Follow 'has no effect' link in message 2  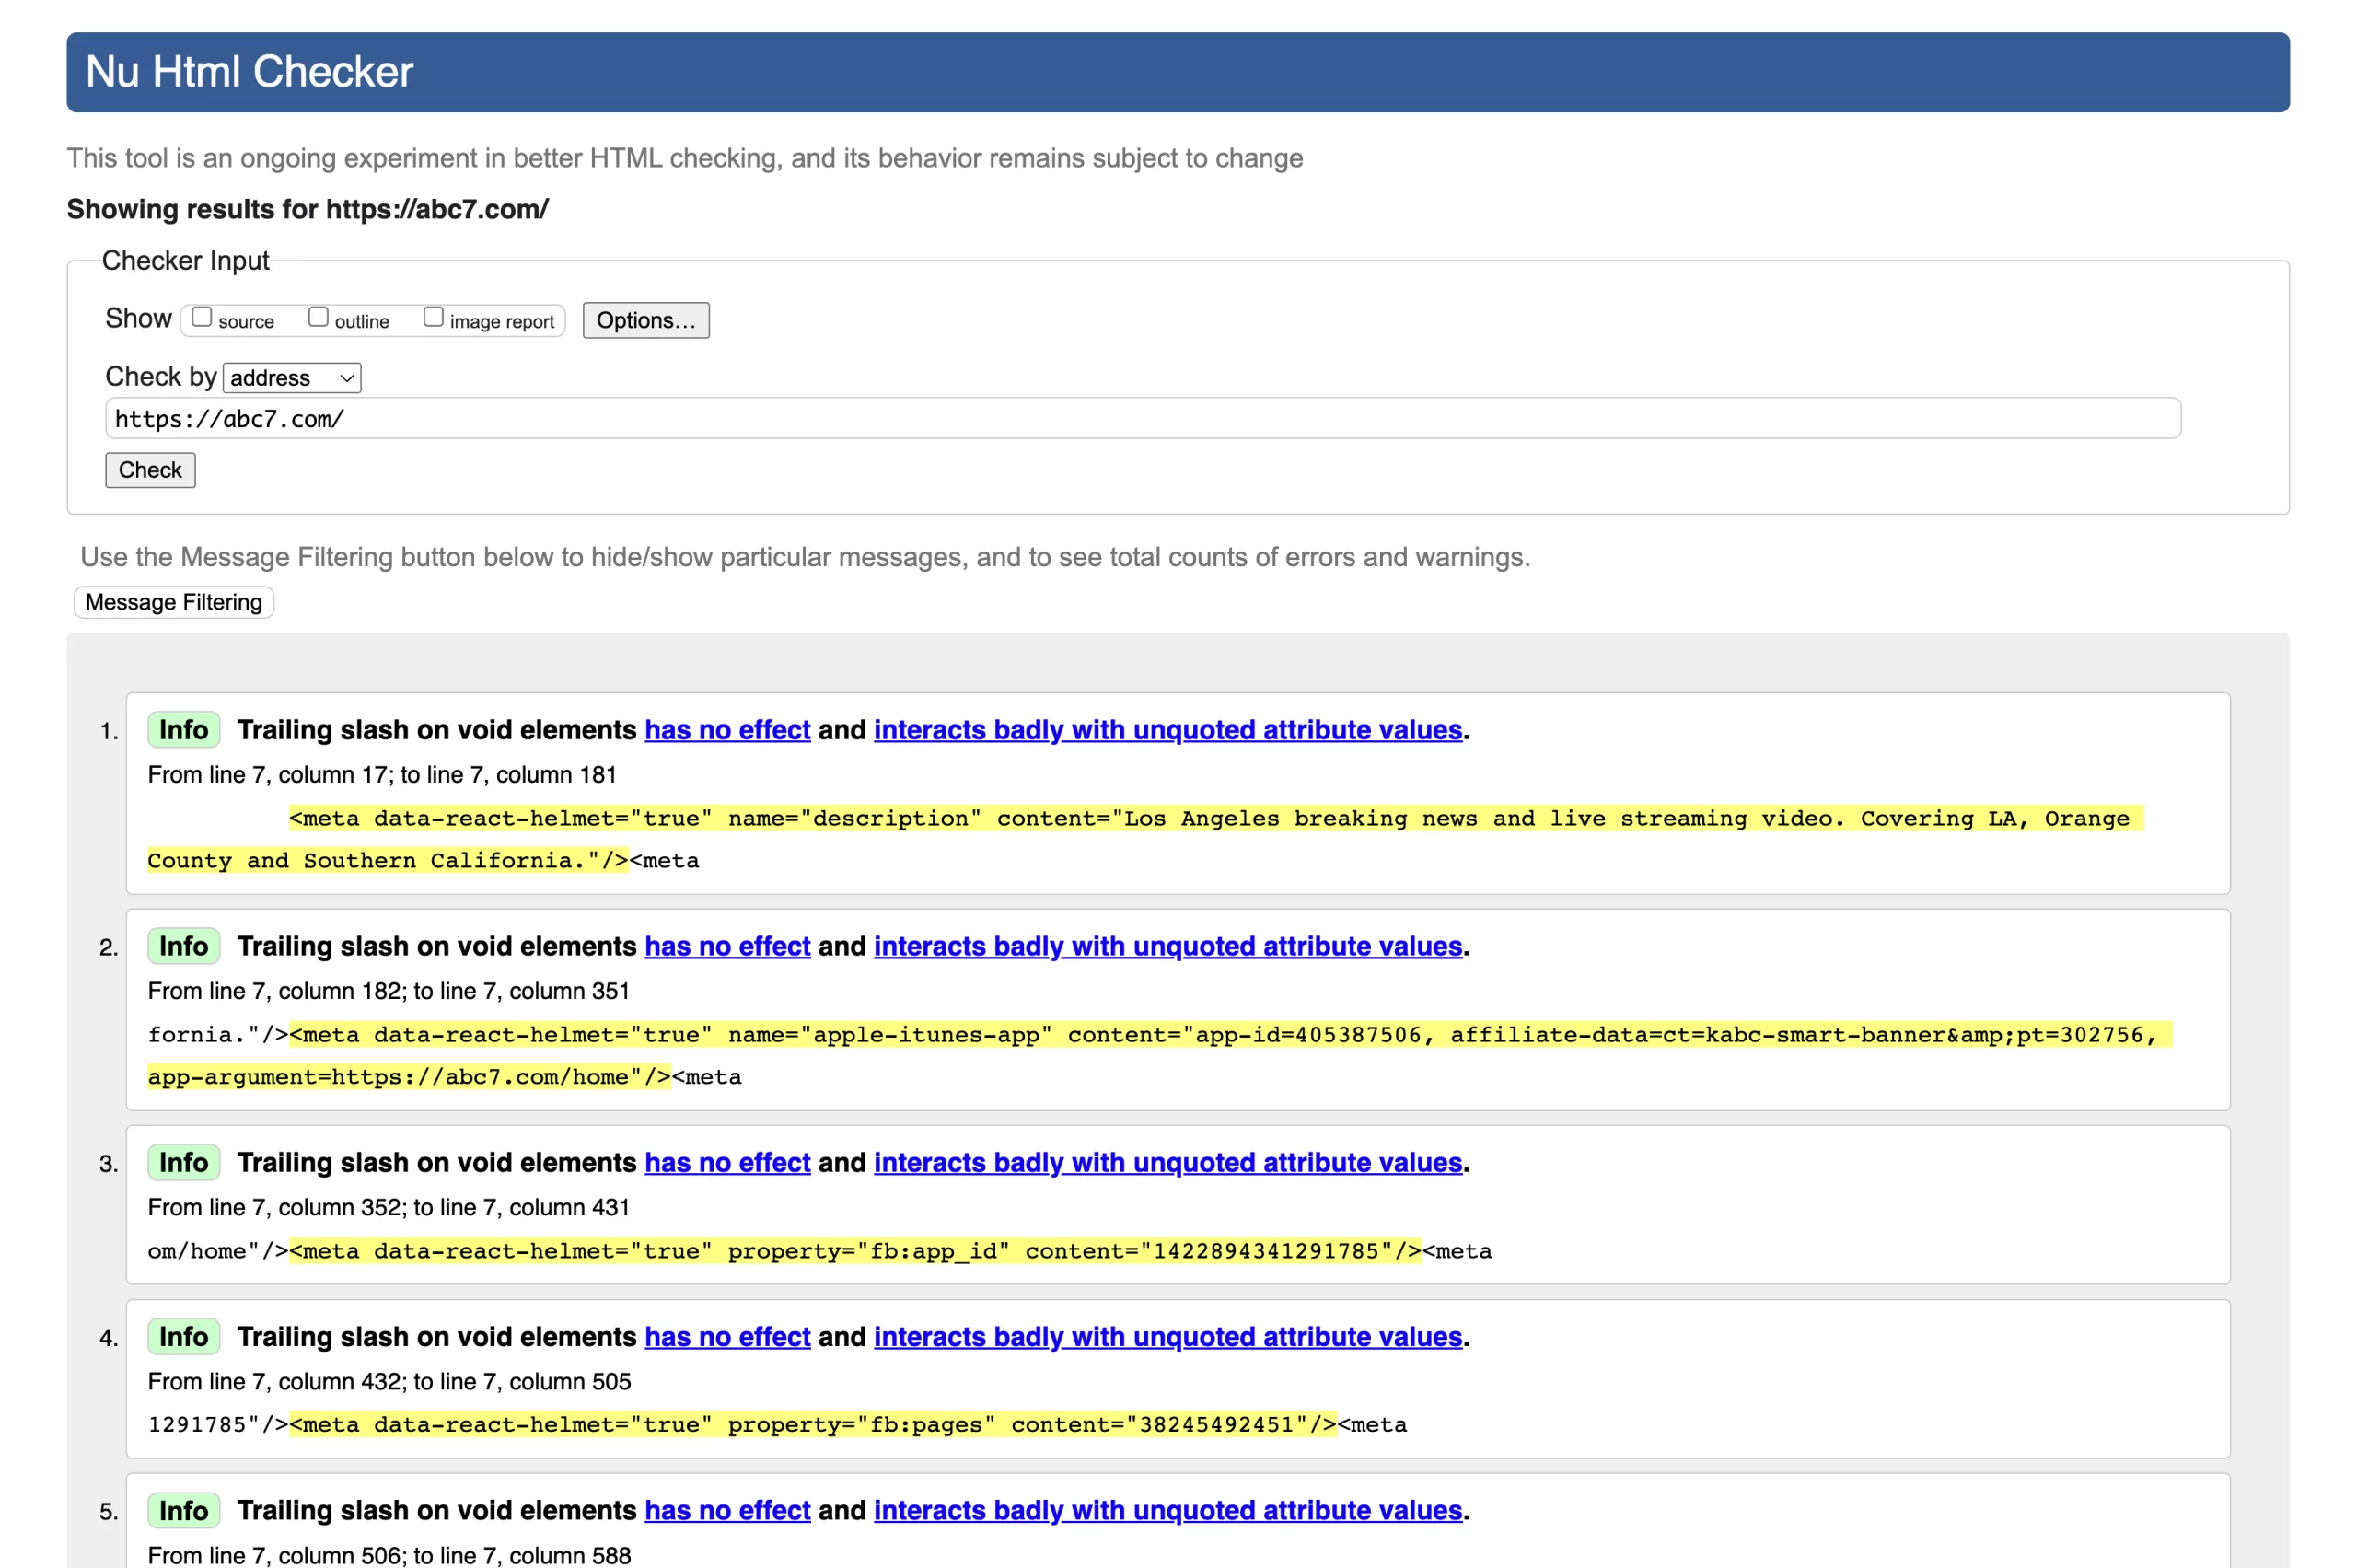[x=726, y=946]
